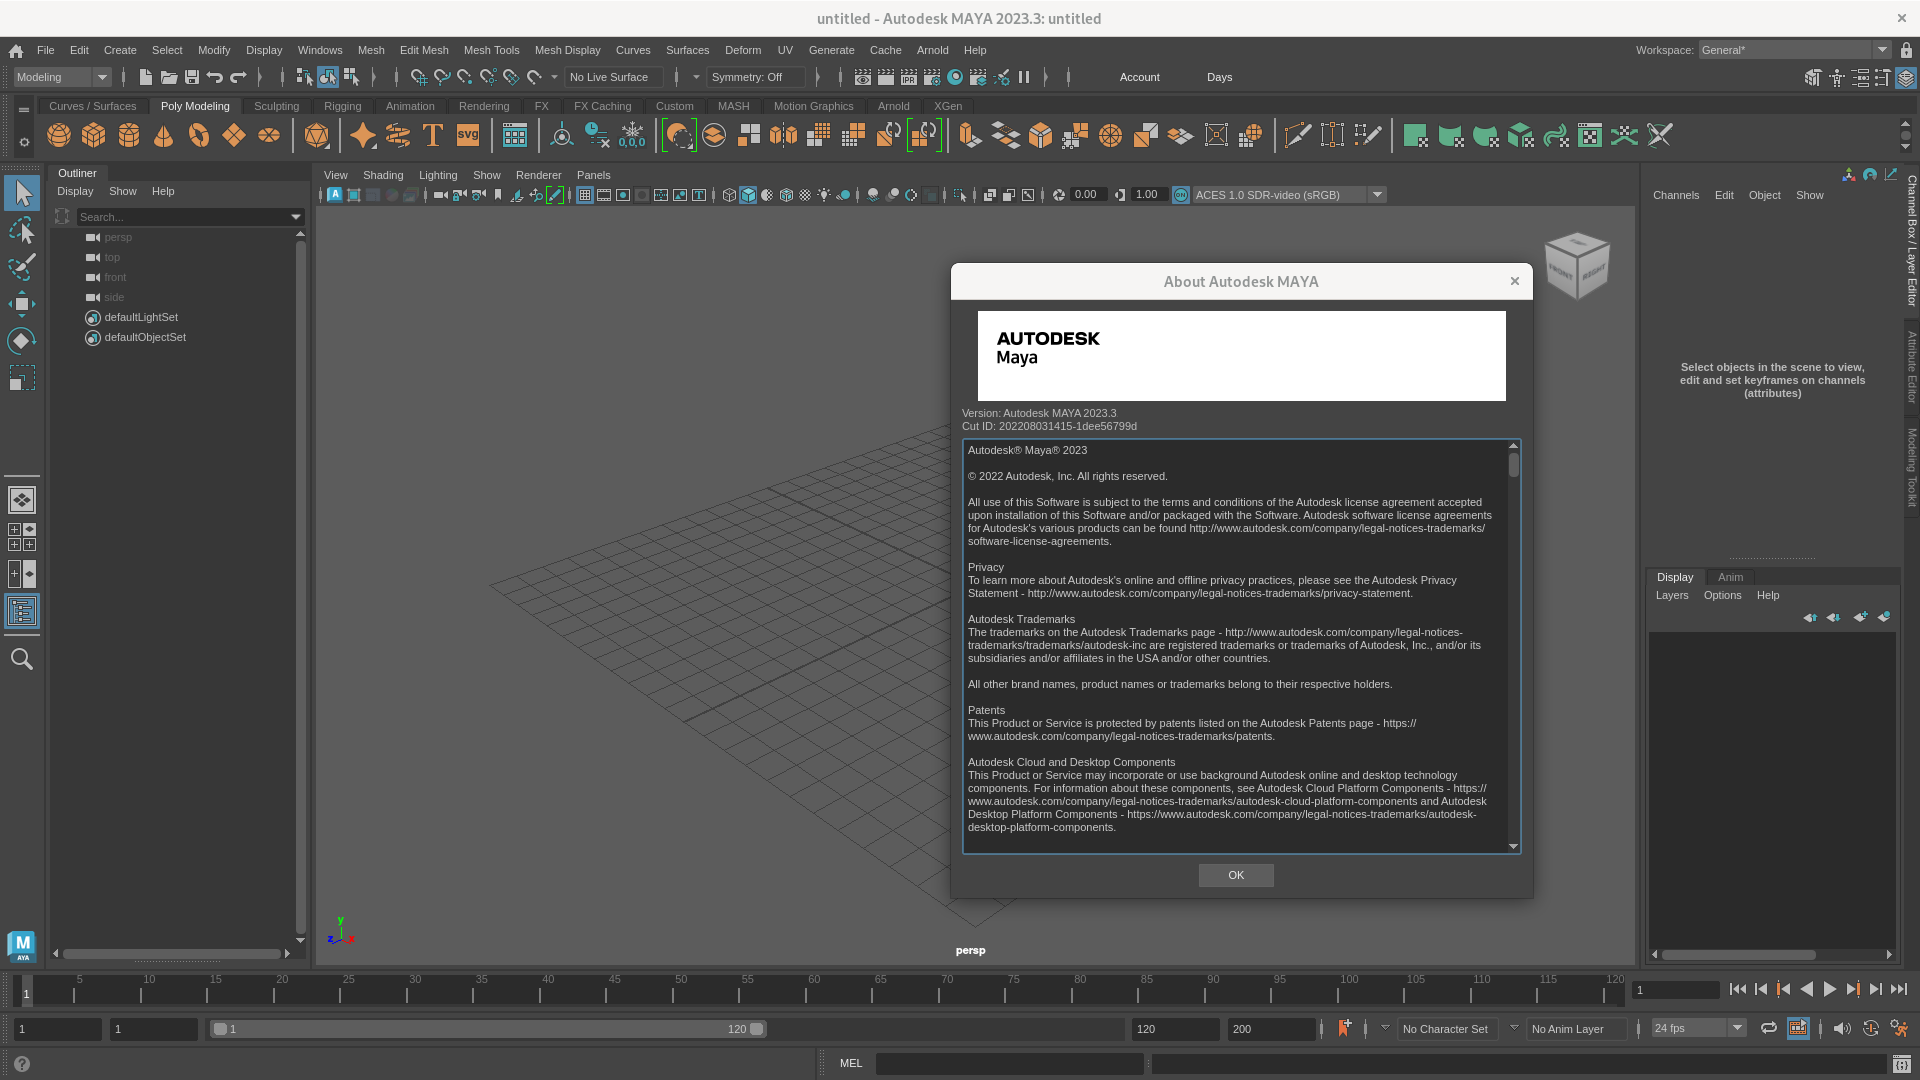Select the Scale tool in toolbox

pyautogui.click(x=22, y=378)
